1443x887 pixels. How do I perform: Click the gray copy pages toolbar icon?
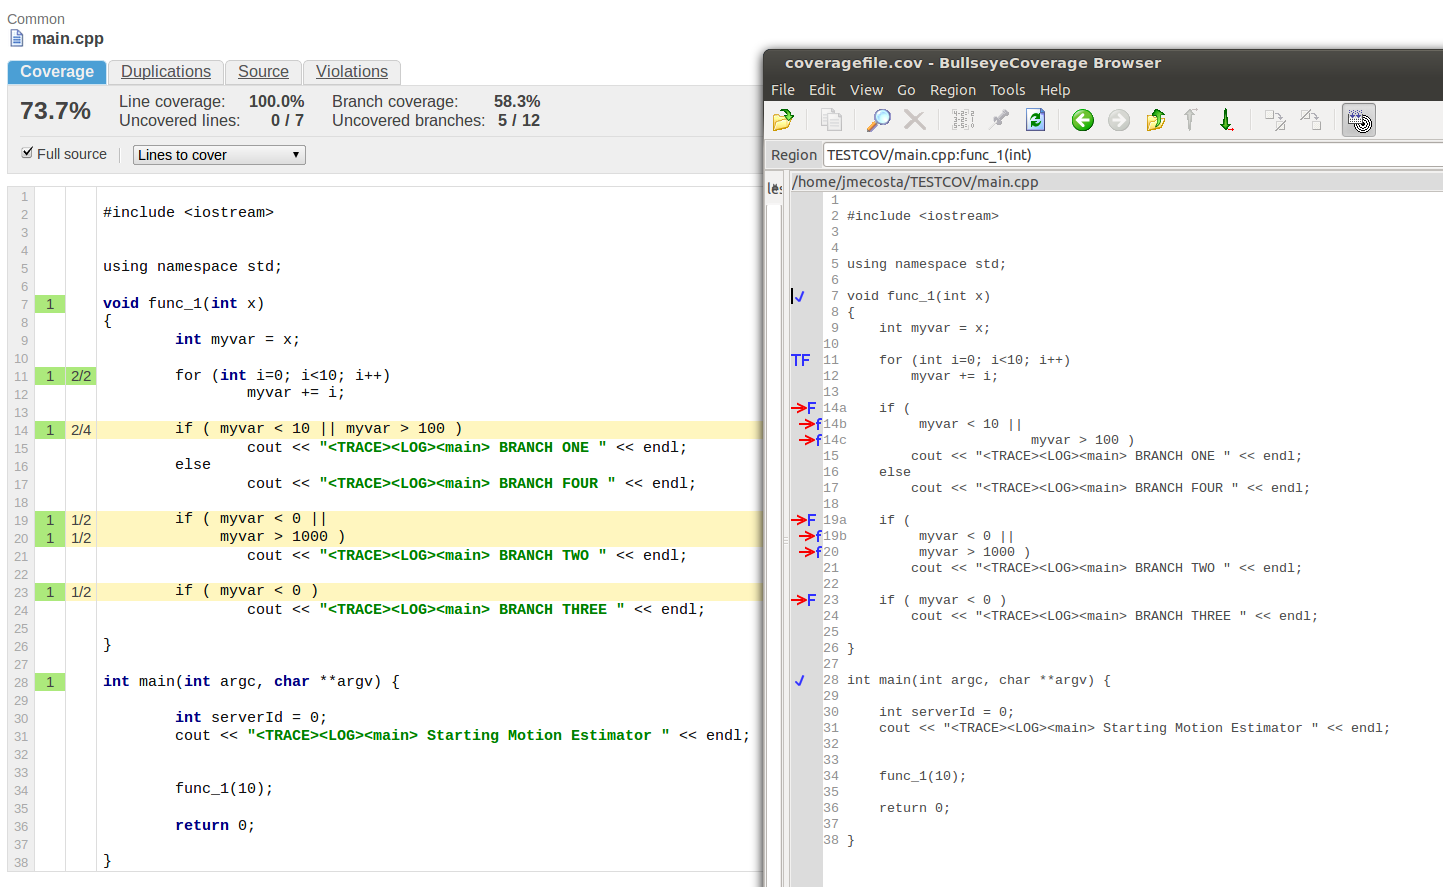point(831,120)
